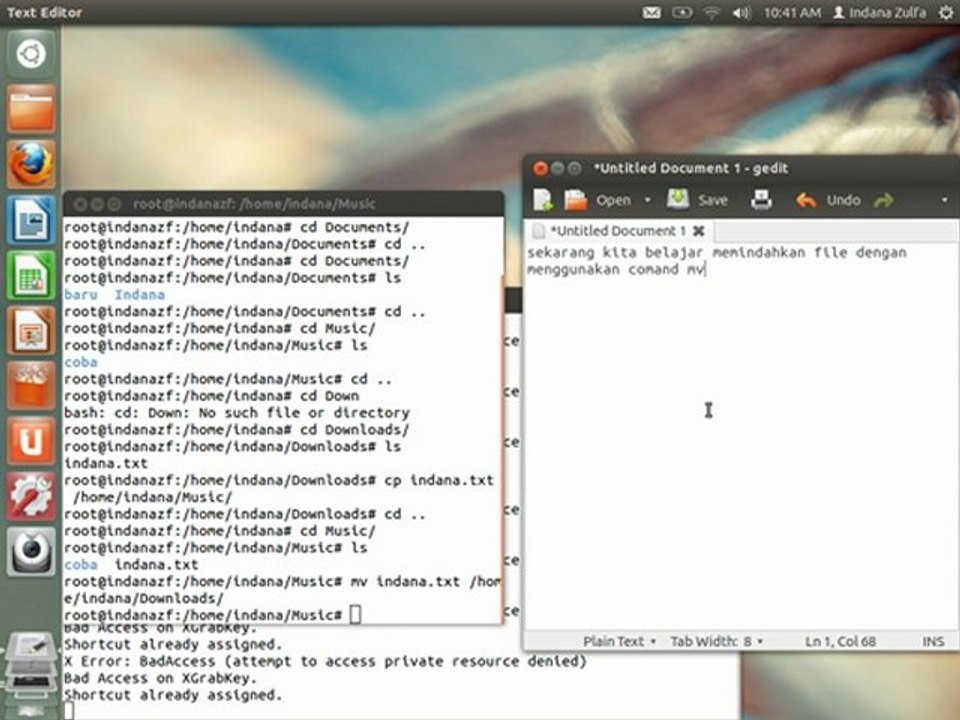Expand the recent files arrow beside Open

coord(647,200)
